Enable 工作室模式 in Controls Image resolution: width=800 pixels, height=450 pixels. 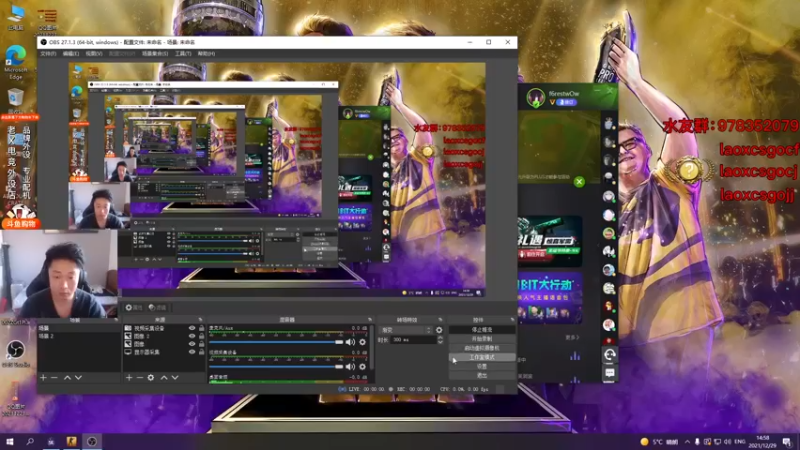[x=482, y=357]
